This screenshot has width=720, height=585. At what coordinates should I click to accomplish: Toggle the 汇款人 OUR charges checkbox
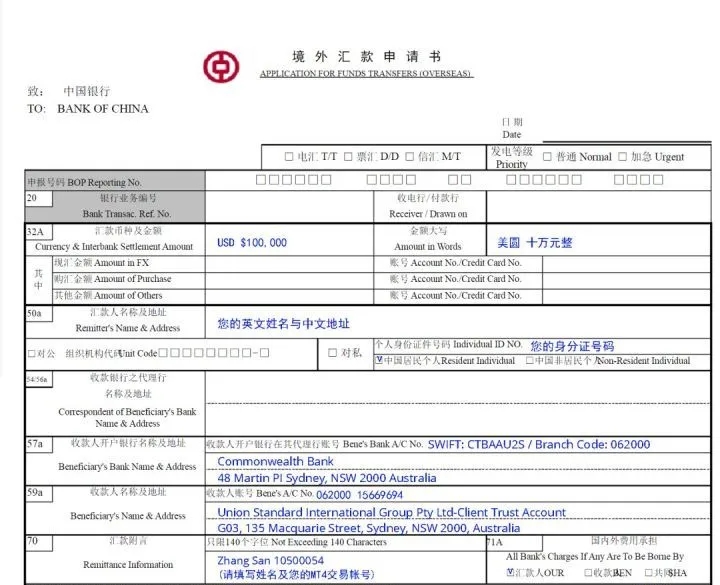pos(510,572)
